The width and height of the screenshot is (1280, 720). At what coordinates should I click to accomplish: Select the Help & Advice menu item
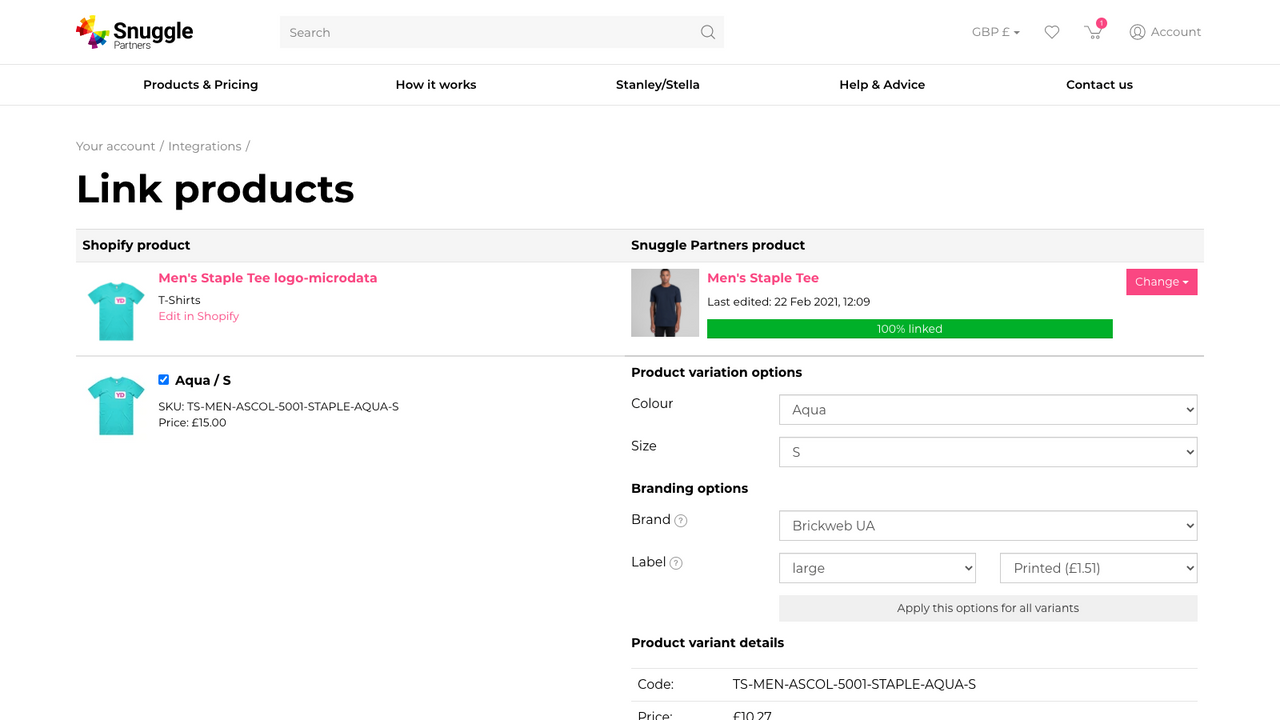[882, 85]
